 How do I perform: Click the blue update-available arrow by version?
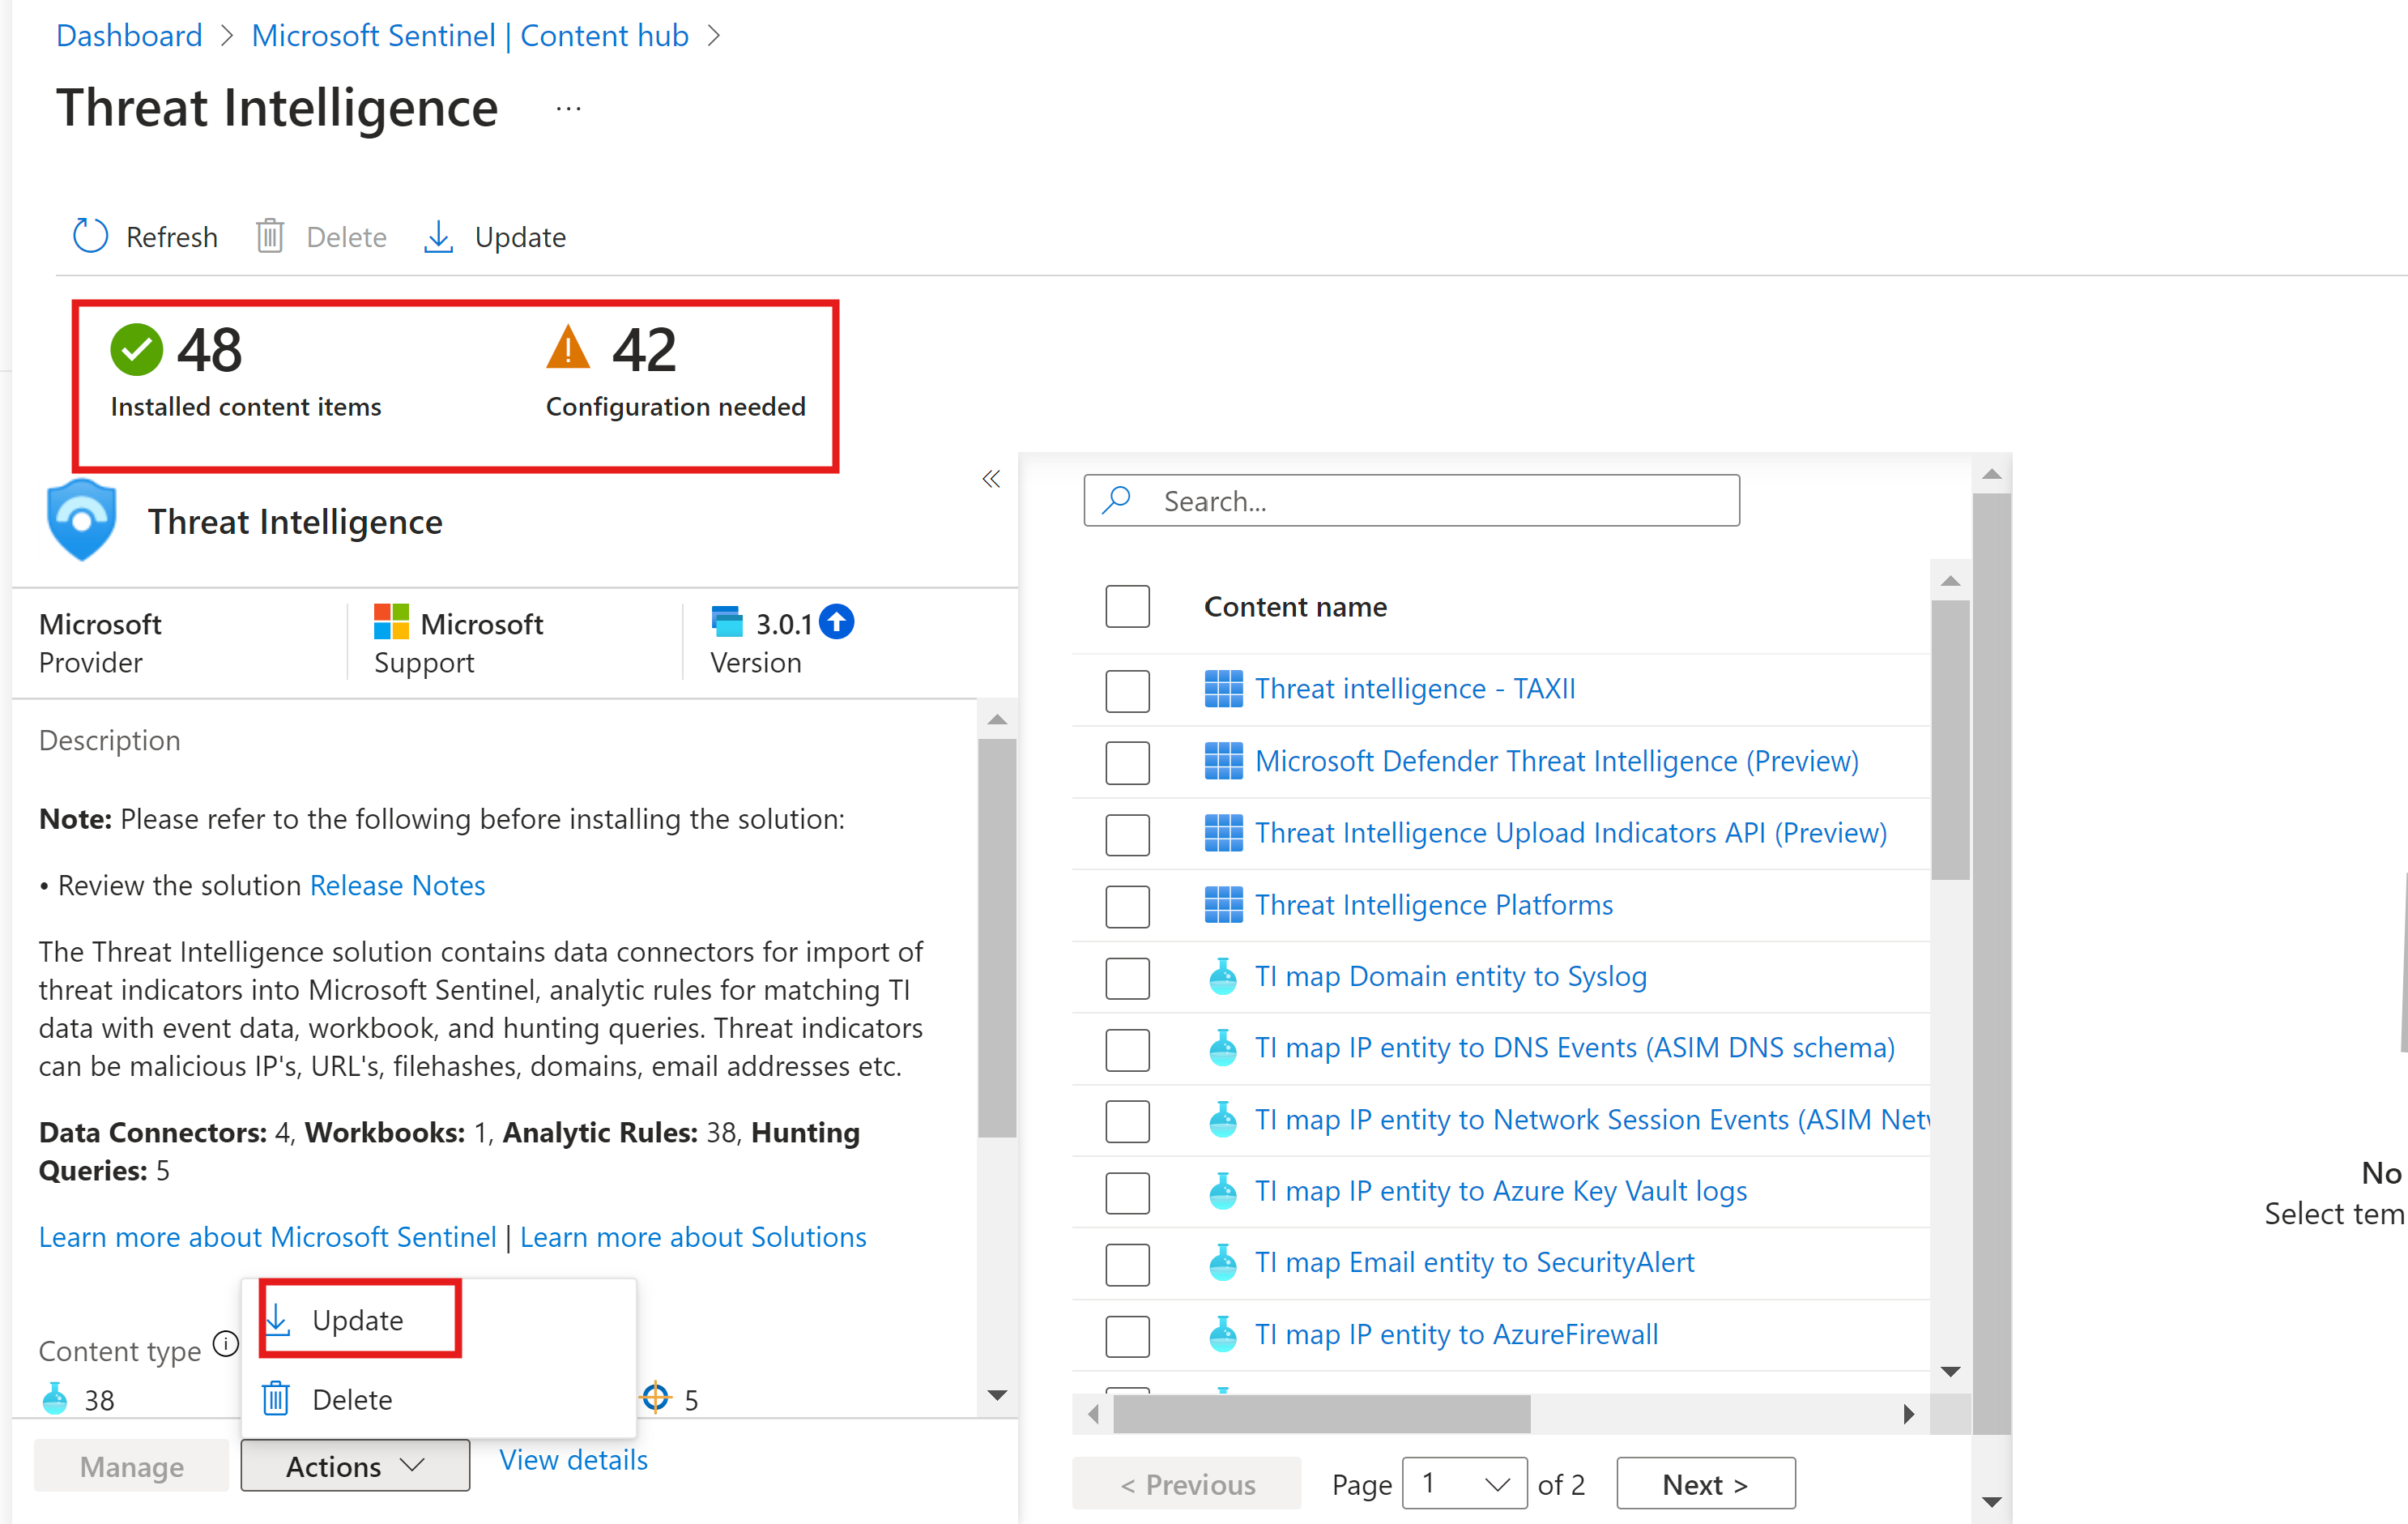click(x=836, y=622)
